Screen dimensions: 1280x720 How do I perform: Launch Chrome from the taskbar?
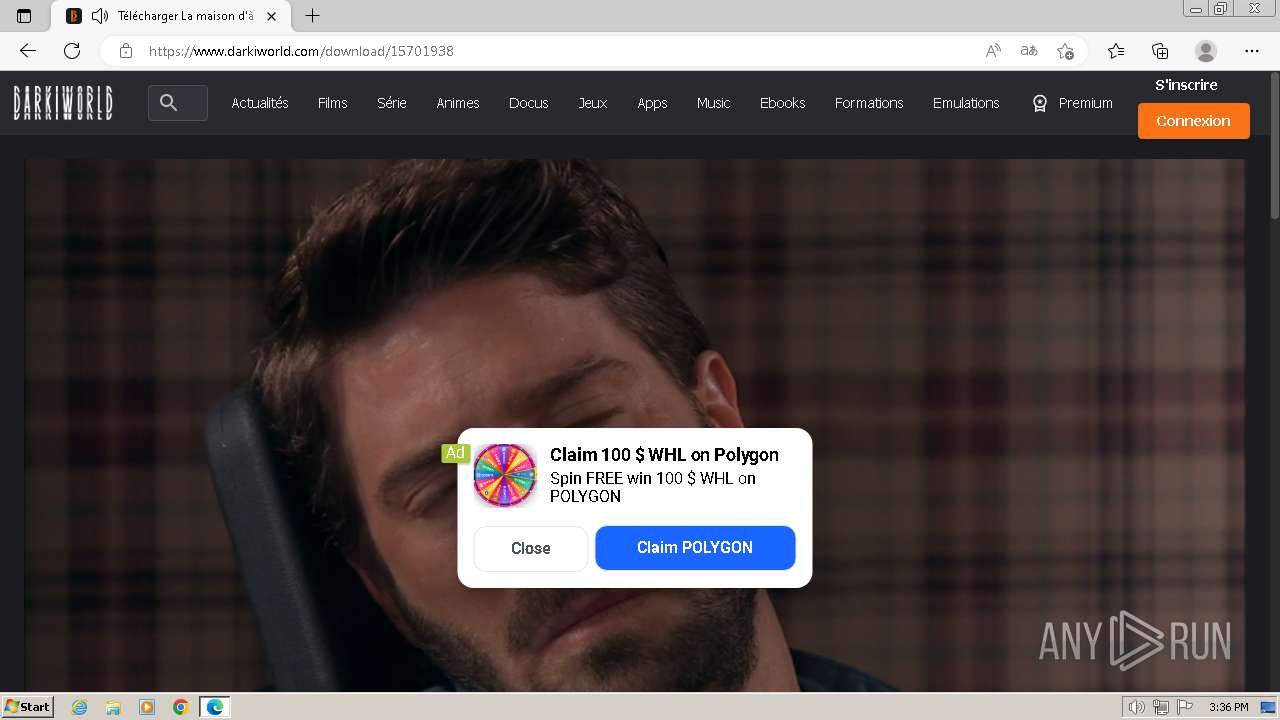tap(181, 707)
